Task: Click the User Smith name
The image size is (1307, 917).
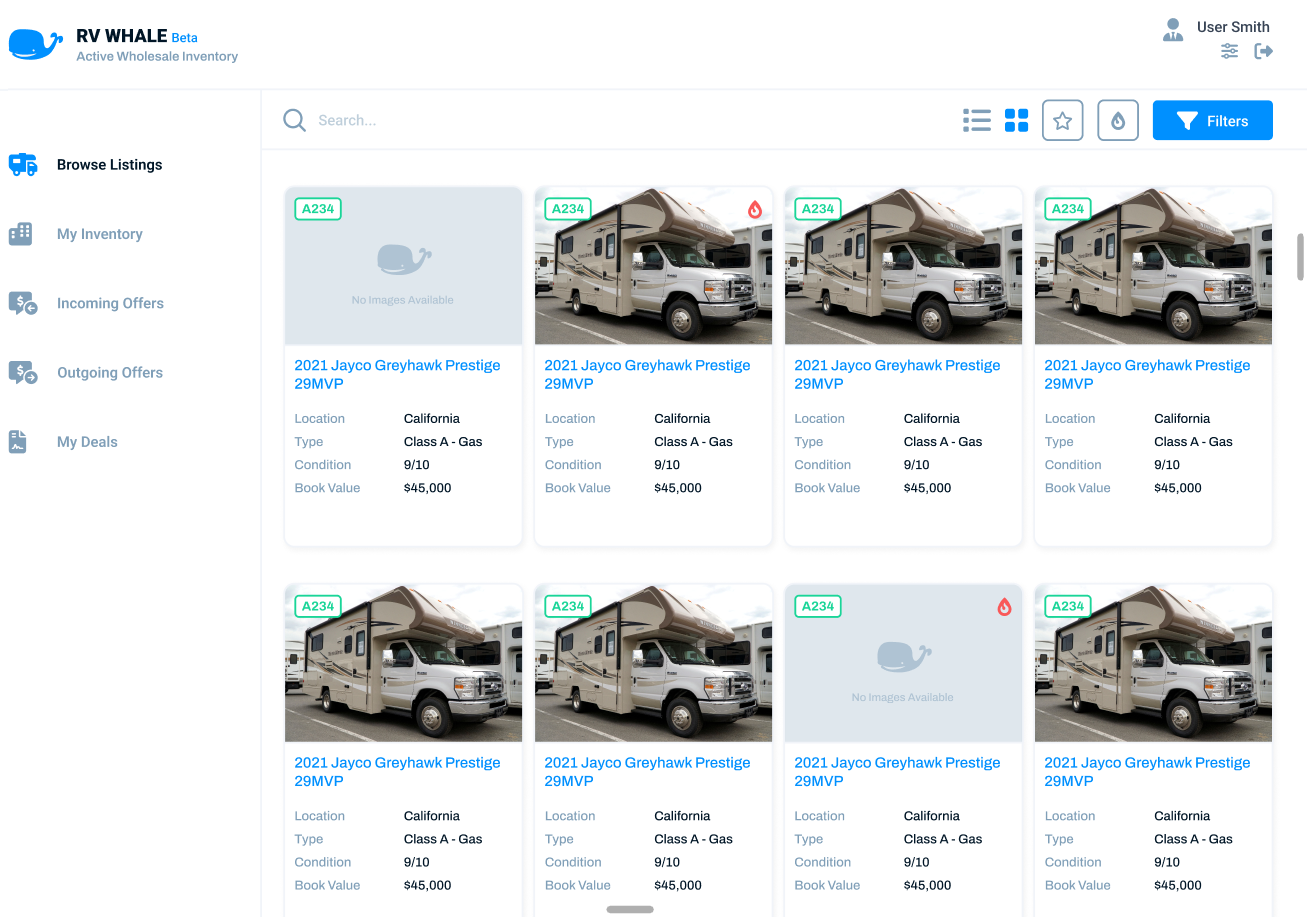Action: coord(1233,27)
